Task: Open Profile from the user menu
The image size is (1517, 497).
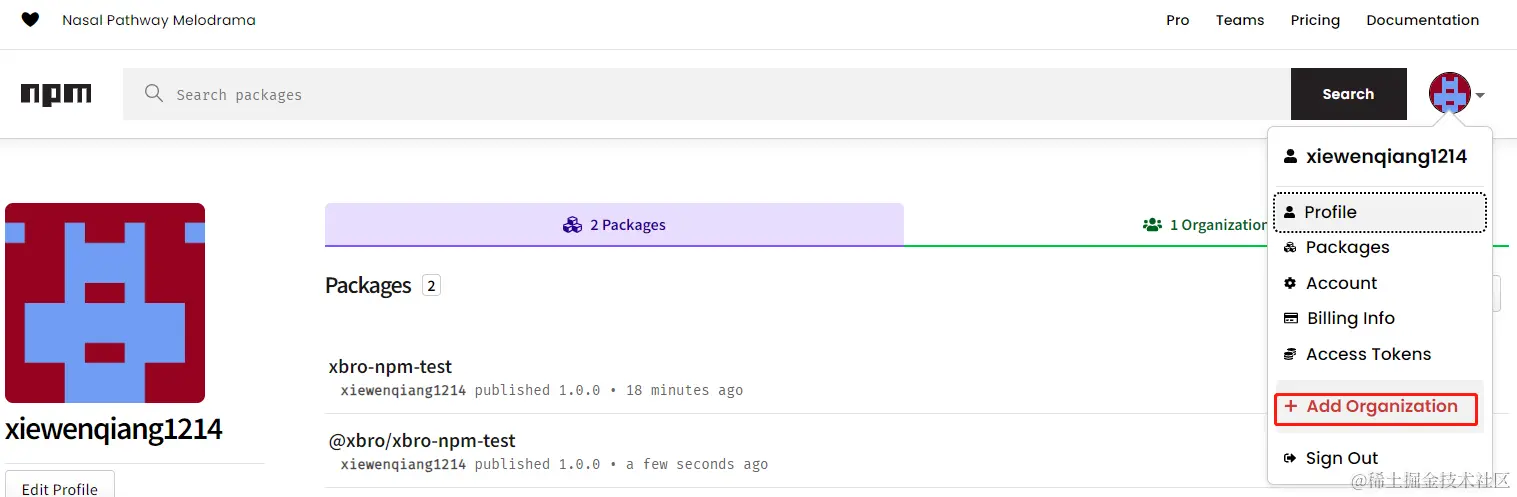Action: (1330, 212)
